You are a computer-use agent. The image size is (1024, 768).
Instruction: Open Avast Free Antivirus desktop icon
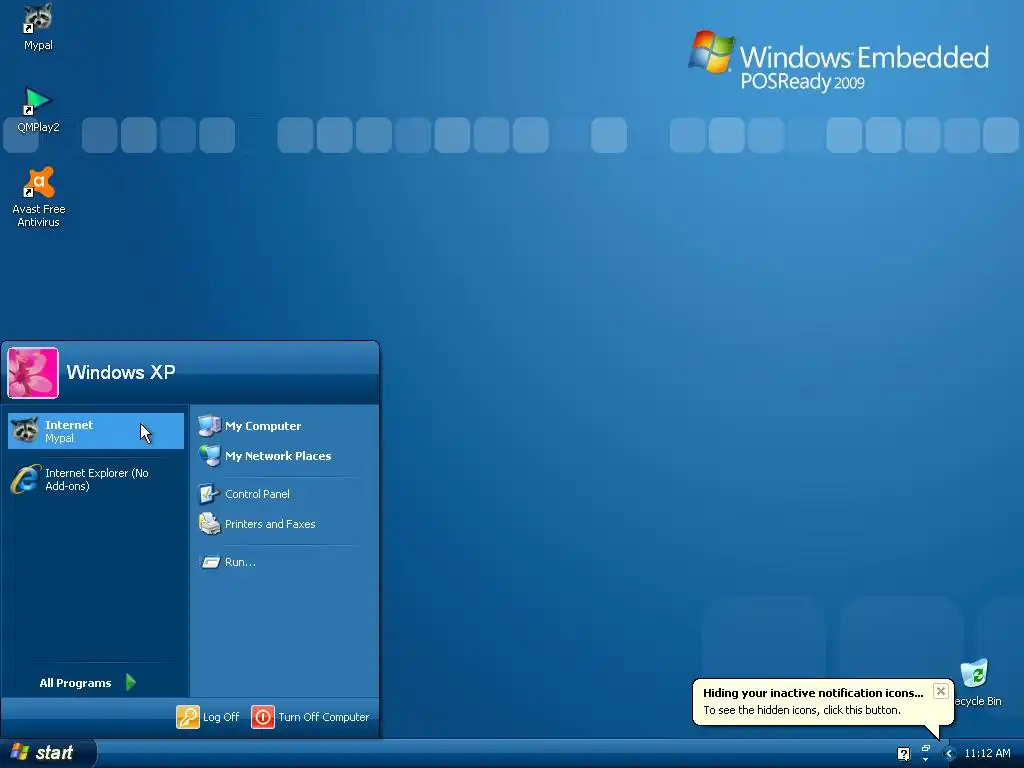point(39,197)
